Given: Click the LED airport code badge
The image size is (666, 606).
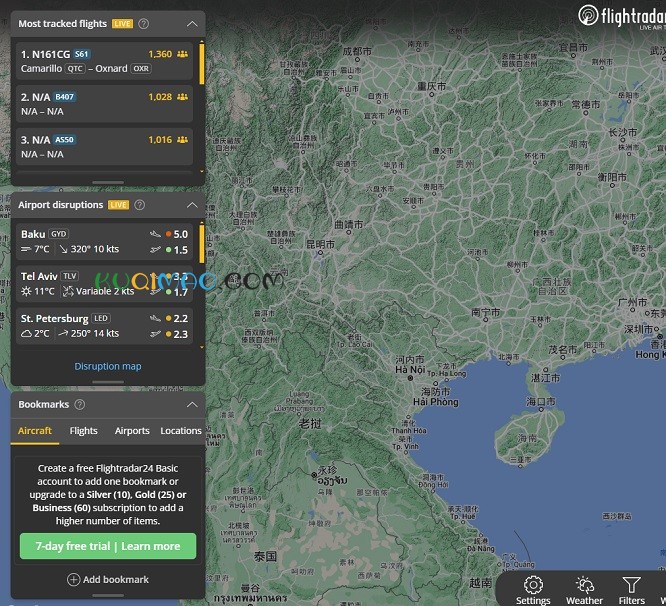Looking at the screenshot, I should (x=101, y=318).
